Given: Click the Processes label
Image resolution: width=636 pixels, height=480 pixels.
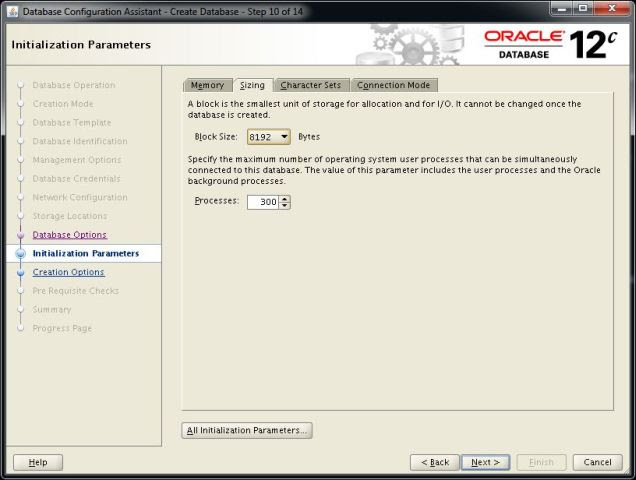Looking at the screenshot, I should [216, 201].
